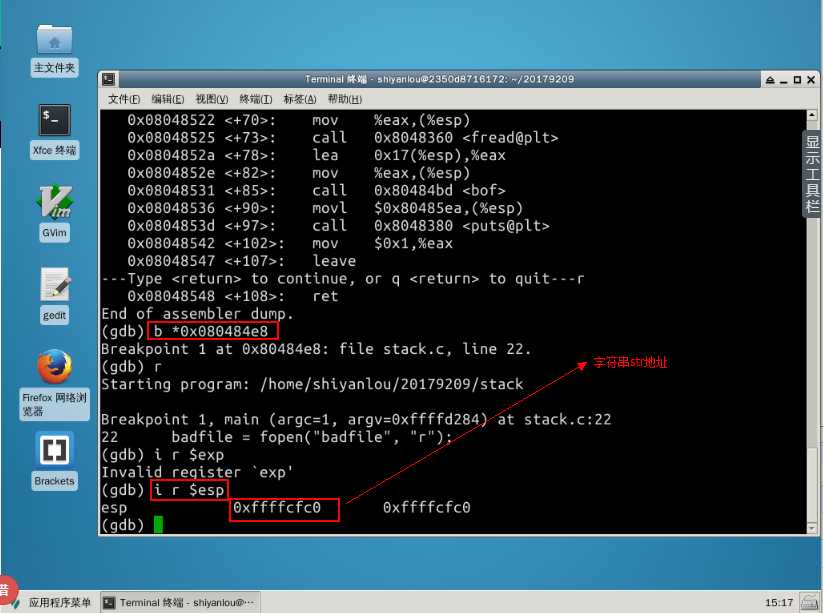This screenshot has width=823, height=613.
Task: Click the green gdb cursor prompt
Action: pos(158,525)
